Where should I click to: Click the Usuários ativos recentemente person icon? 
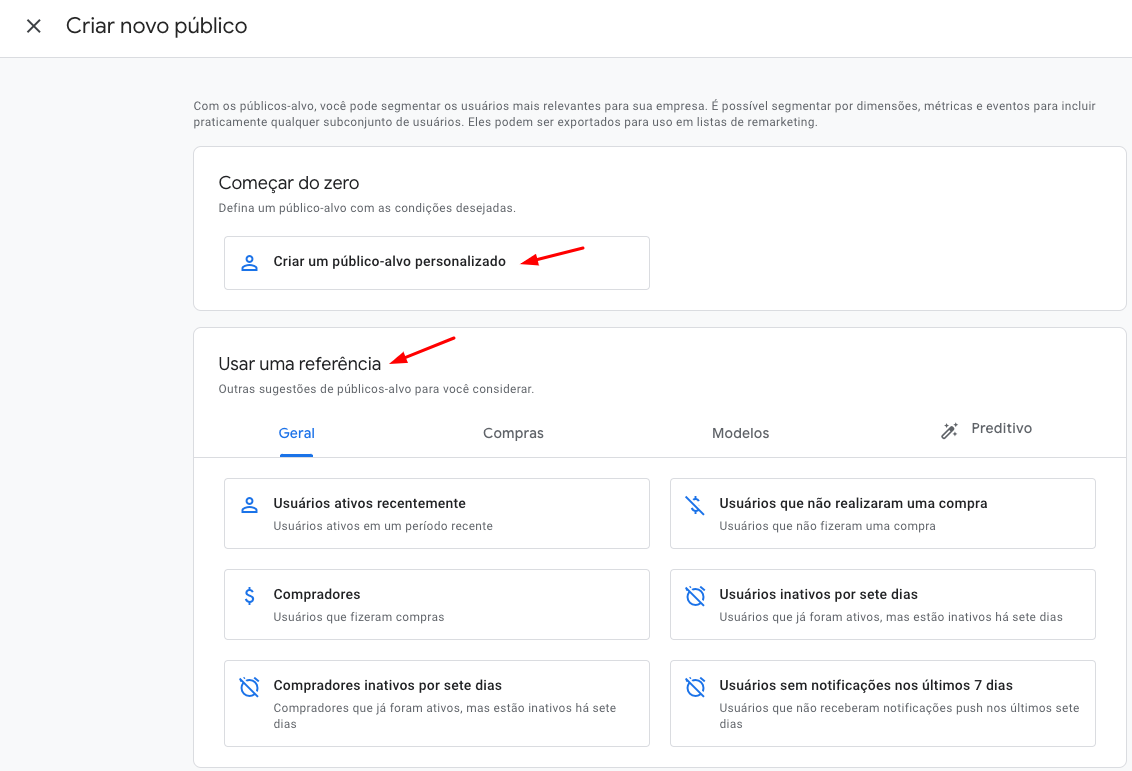click(249, 504)
